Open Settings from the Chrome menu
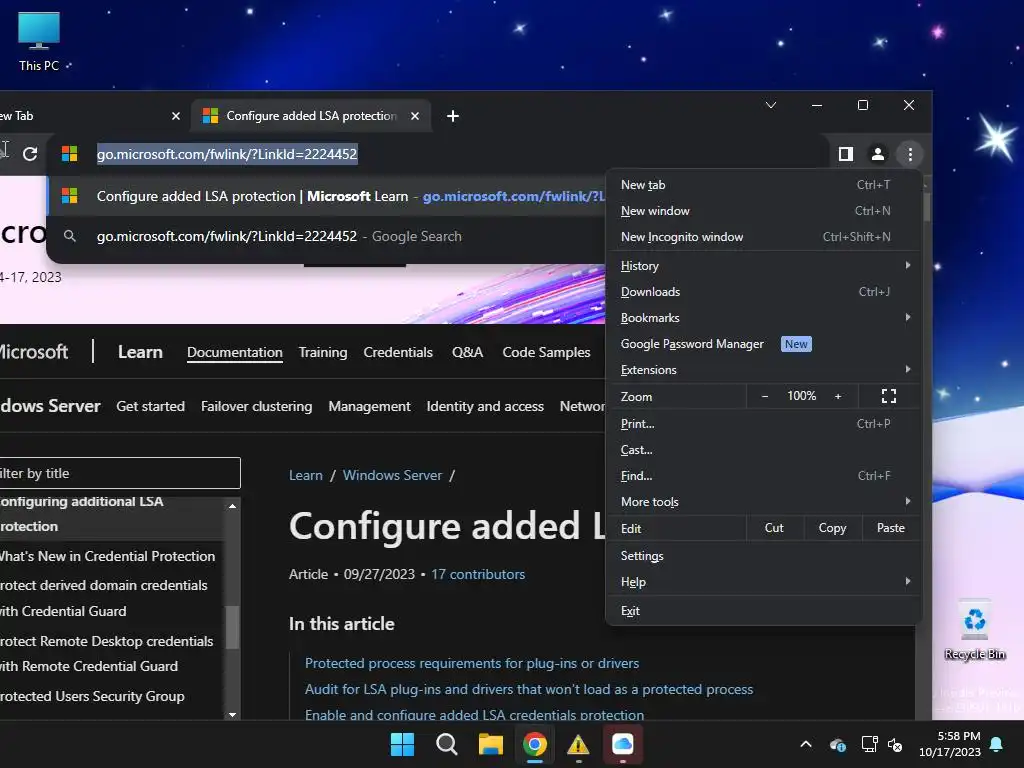The image size is (1024, 768). pos(763,556)
